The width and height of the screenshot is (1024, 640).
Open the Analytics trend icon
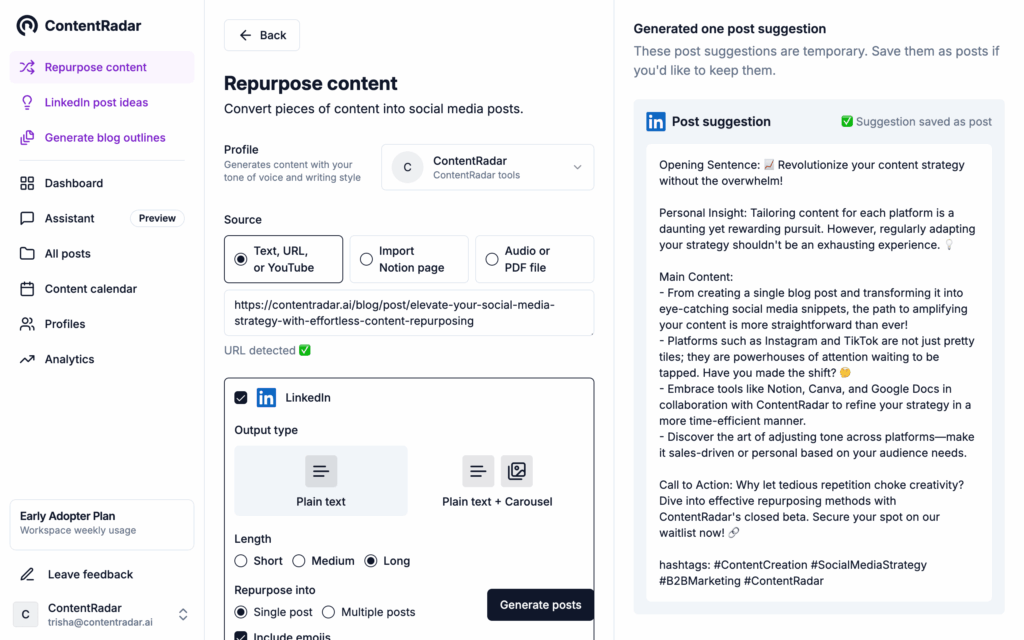(27, 359)
